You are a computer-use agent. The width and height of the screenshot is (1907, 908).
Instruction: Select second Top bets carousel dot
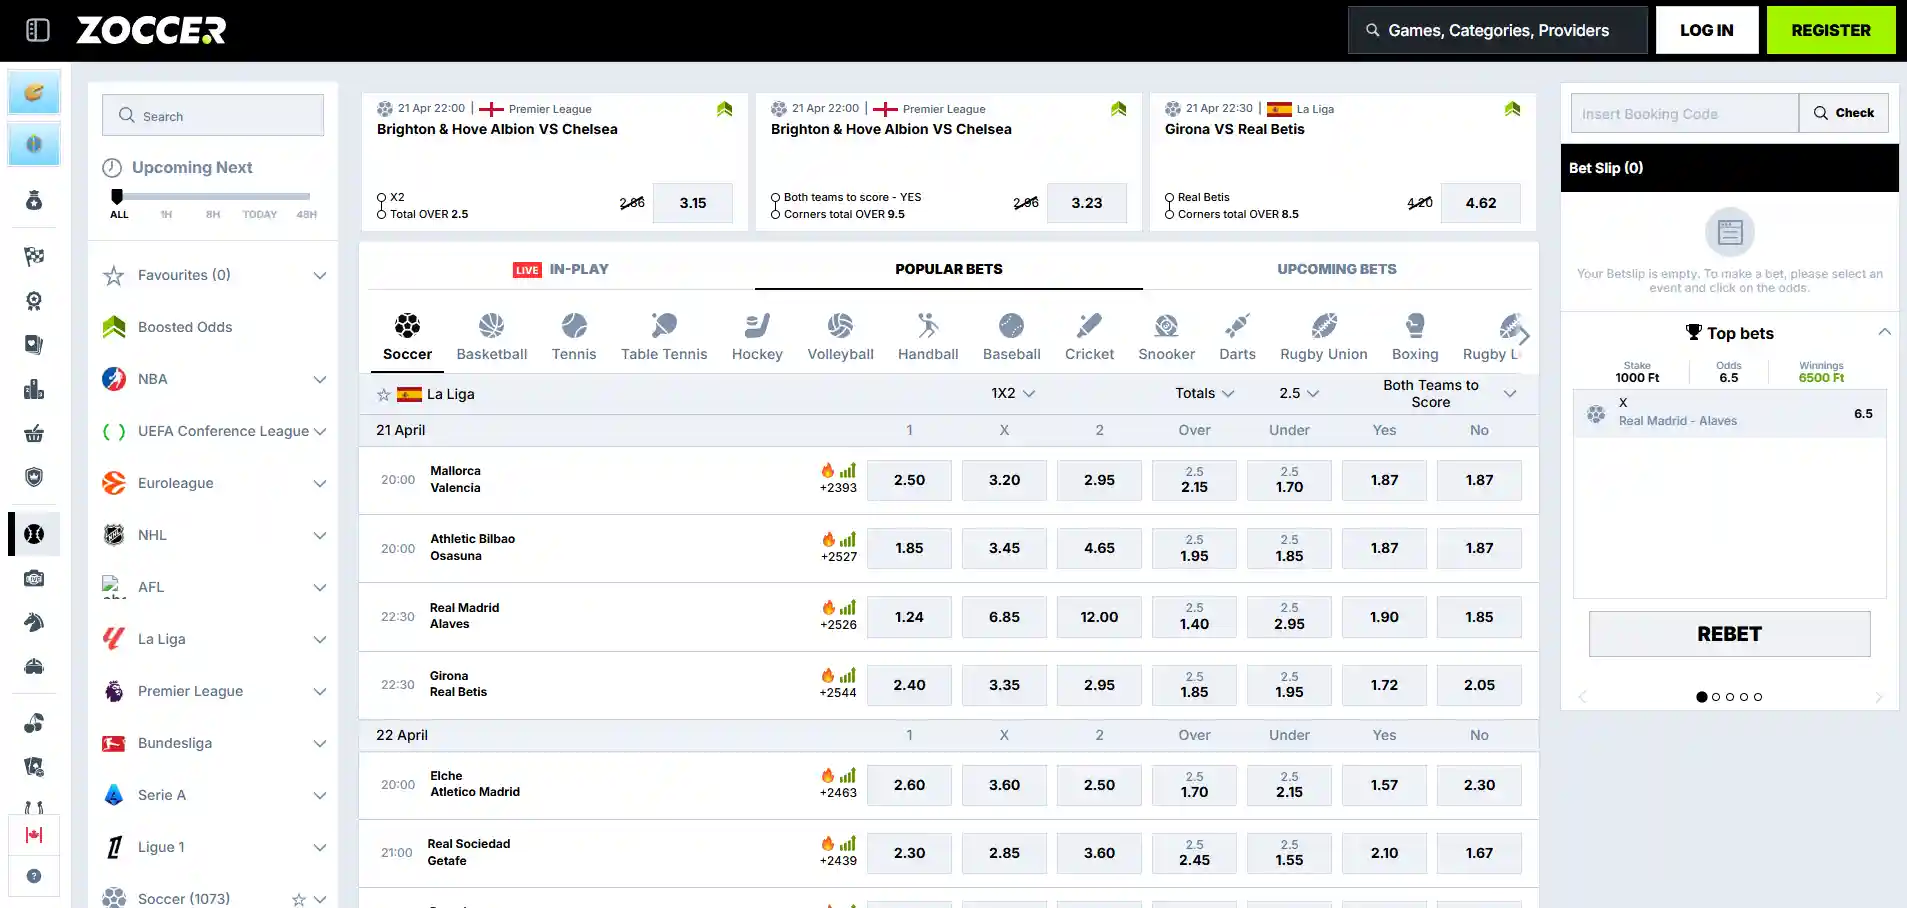coord(1716,697)
